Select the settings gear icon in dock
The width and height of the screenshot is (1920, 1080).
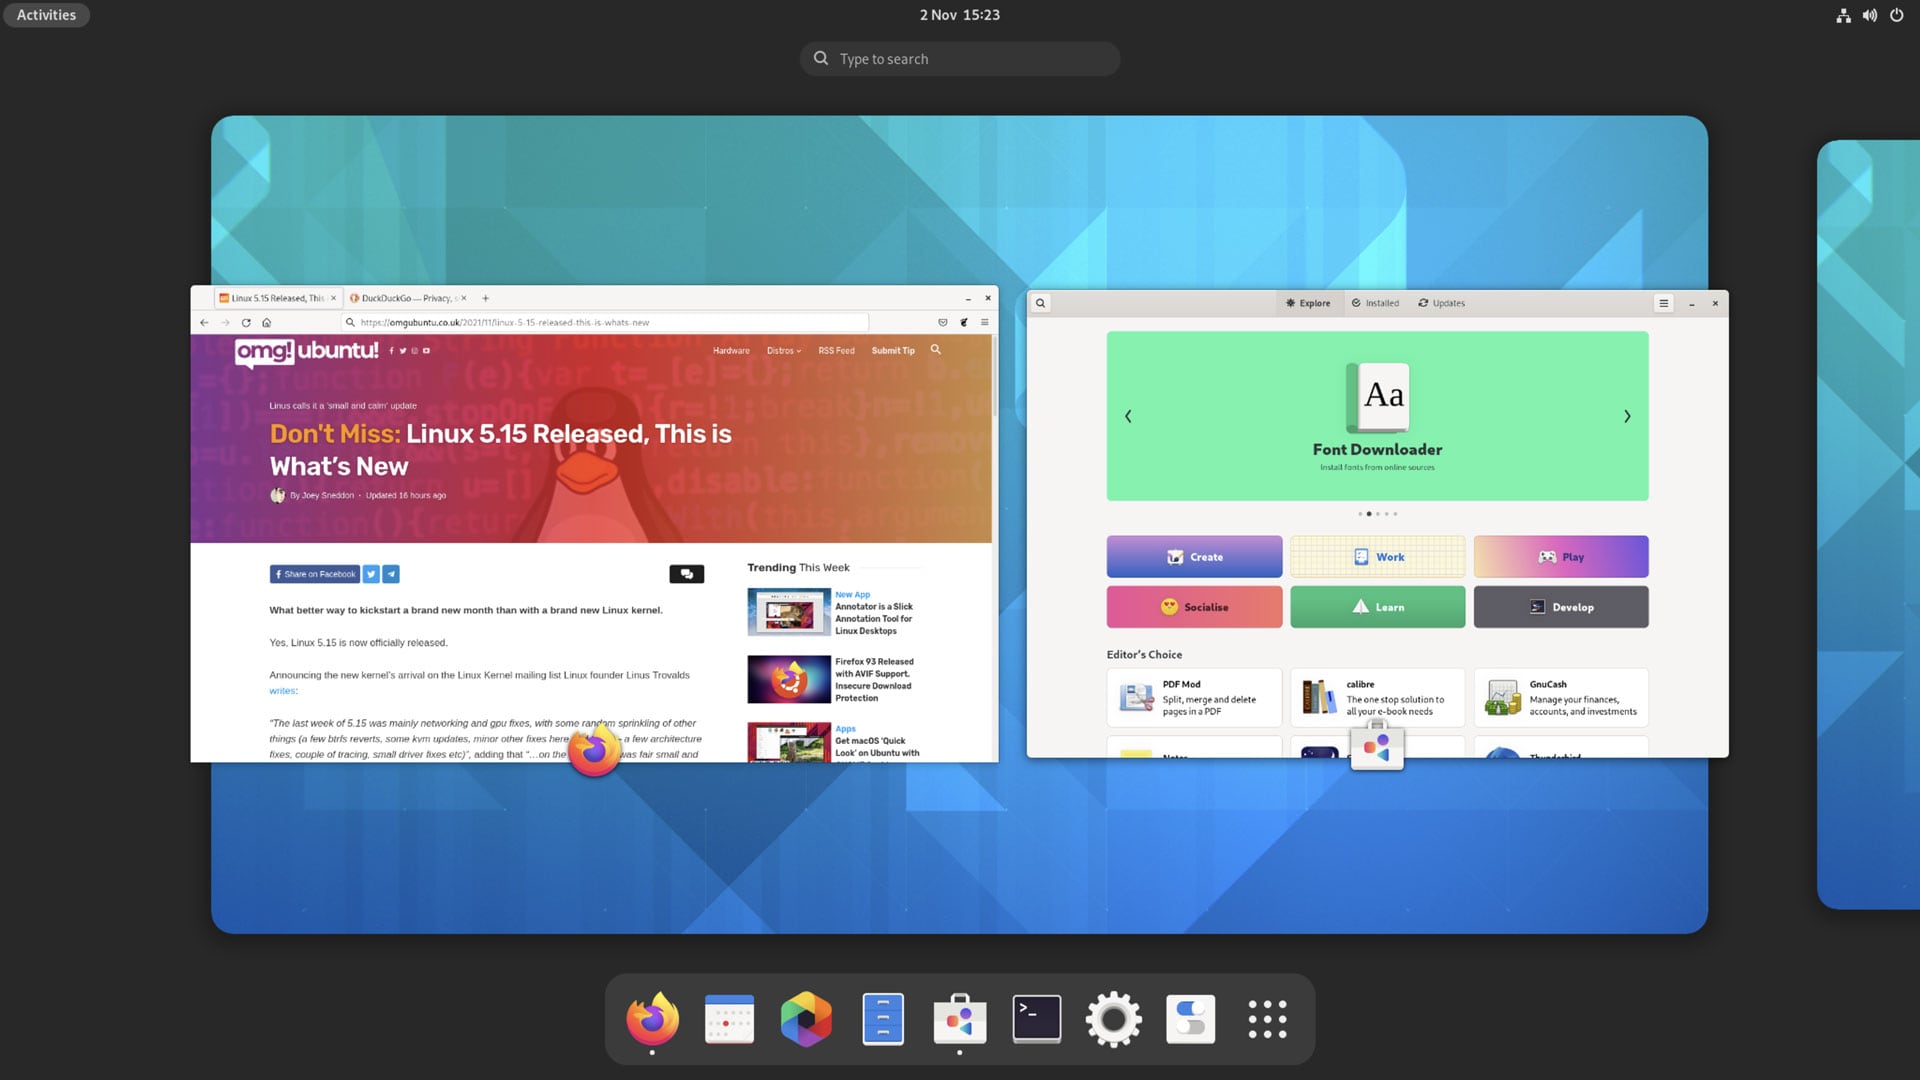(1113, 1018)
